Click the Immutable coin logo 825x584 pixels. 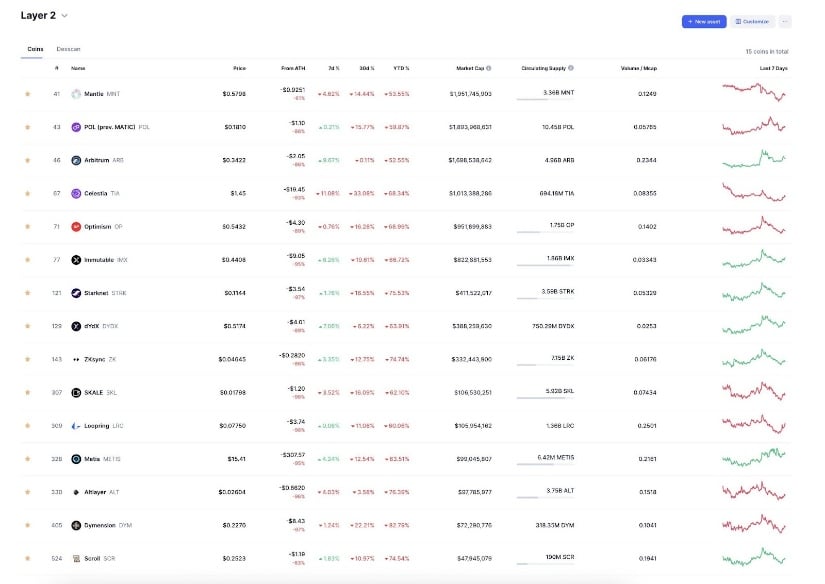[x=76, y=260]
